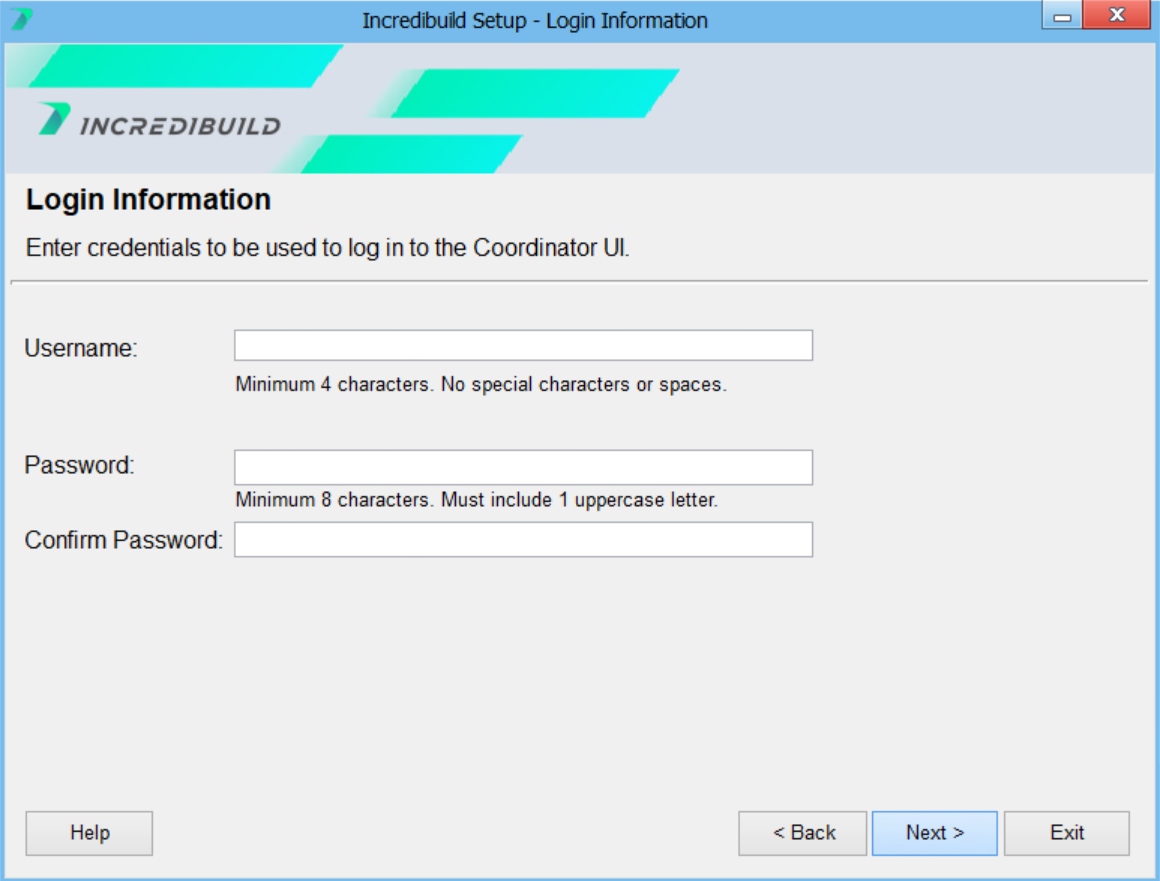Click the password minimum 8 characters hint
This screenshot has height=881, width=1160.
[x=476, y=500]
